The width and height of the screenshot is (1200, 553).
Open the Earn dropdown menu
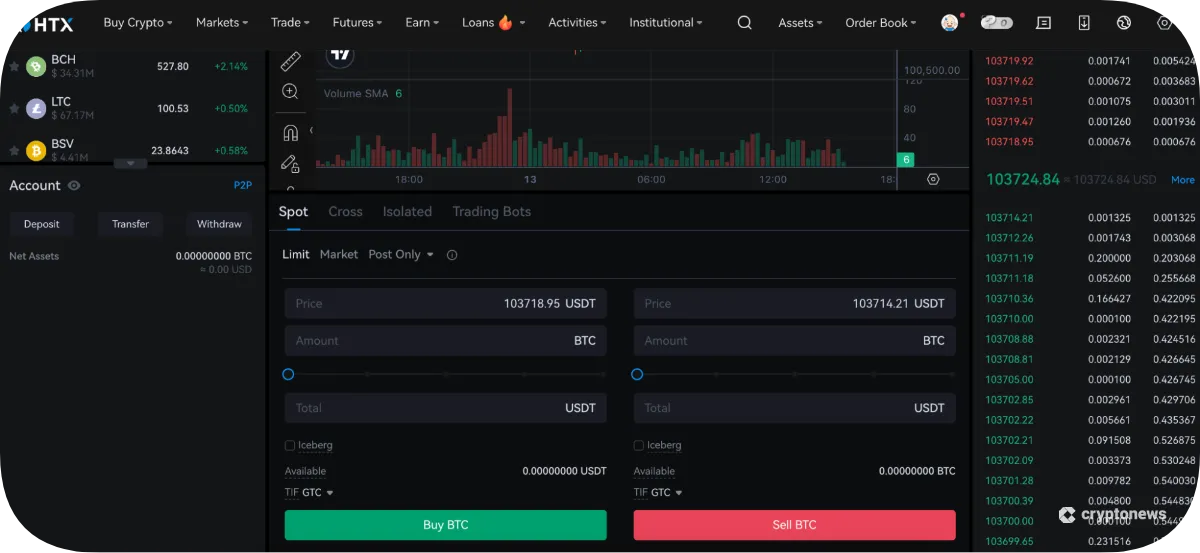pos(422,22)
